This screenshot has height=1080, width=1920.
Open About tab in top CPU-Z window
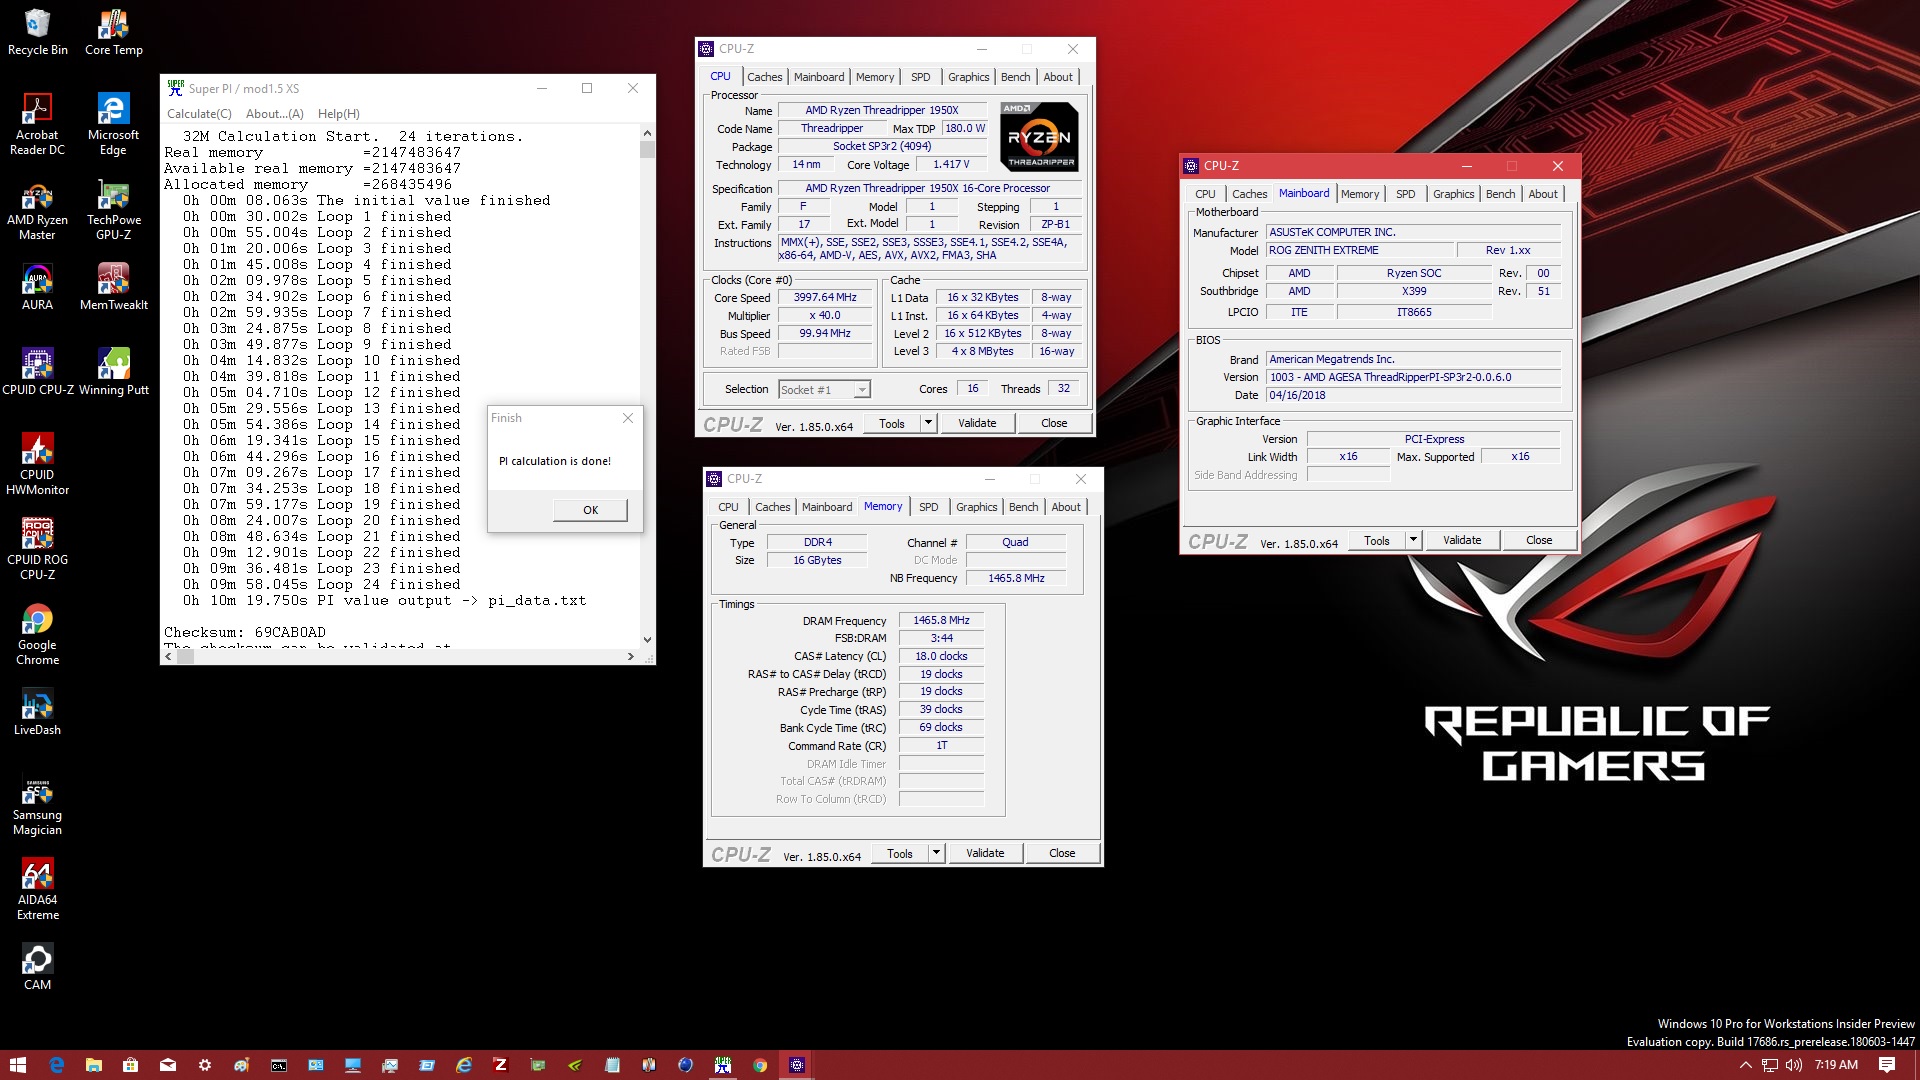(1058, 77)
